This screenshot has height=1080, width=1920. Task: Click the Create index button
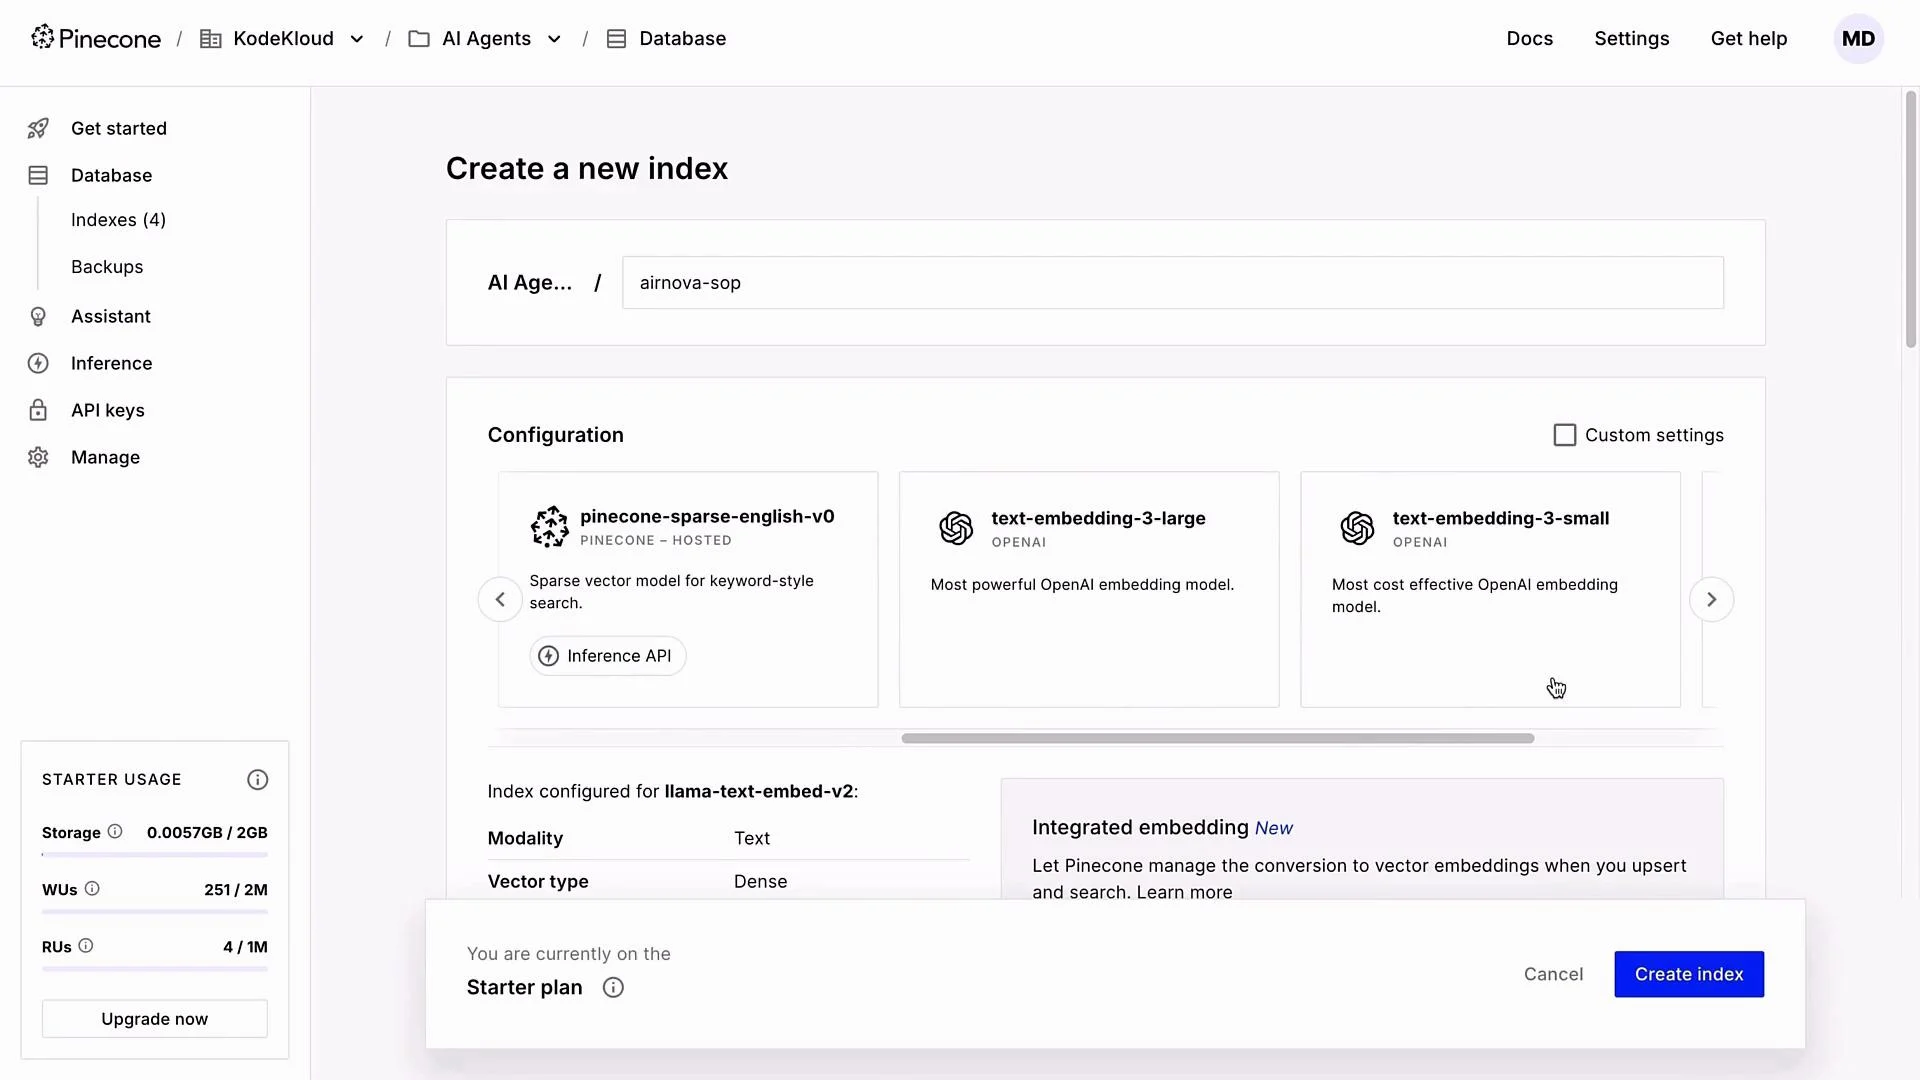click(x=1689, y=974)
